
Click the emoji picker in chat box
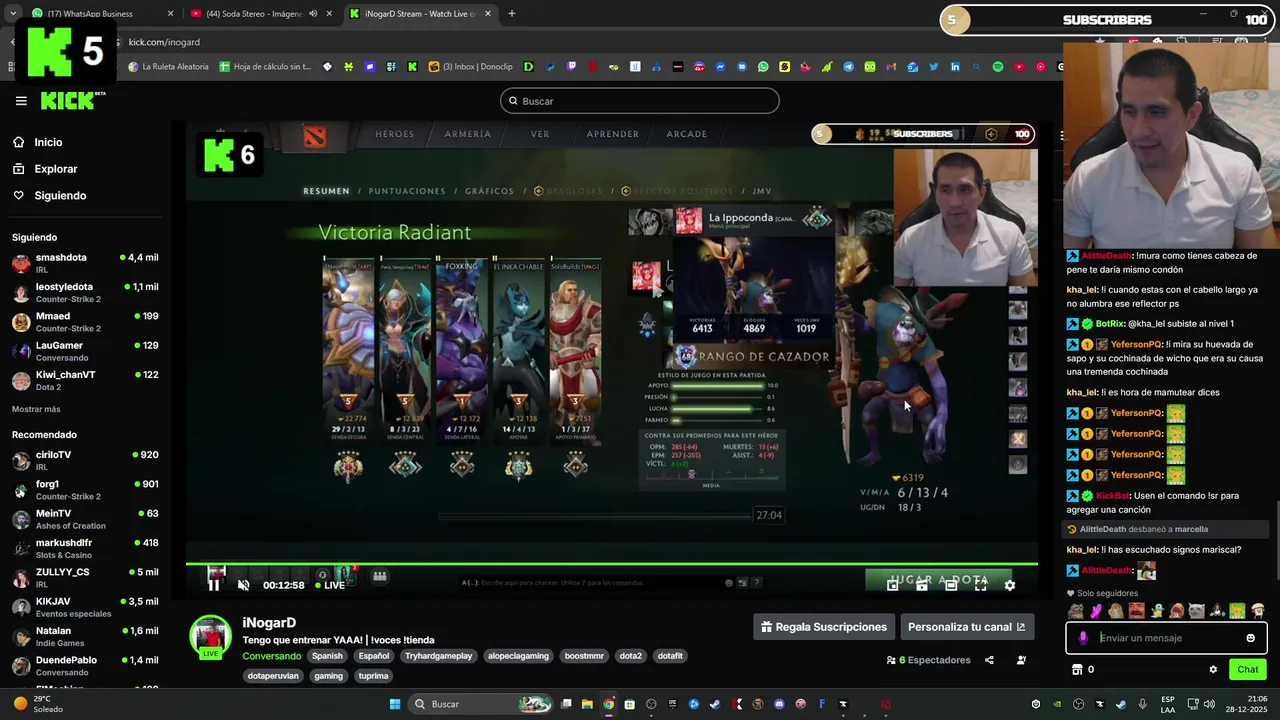[x=1250, y=638]
